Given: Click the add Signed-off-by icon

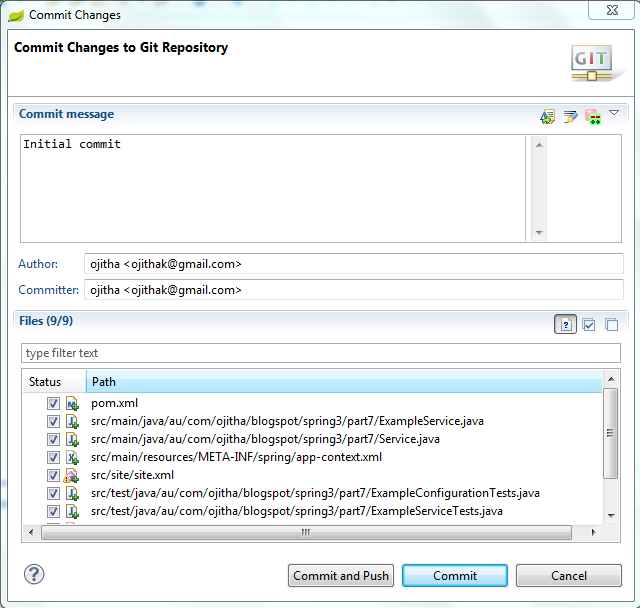Looking at the screenshot, I should (x=570, y=117).
